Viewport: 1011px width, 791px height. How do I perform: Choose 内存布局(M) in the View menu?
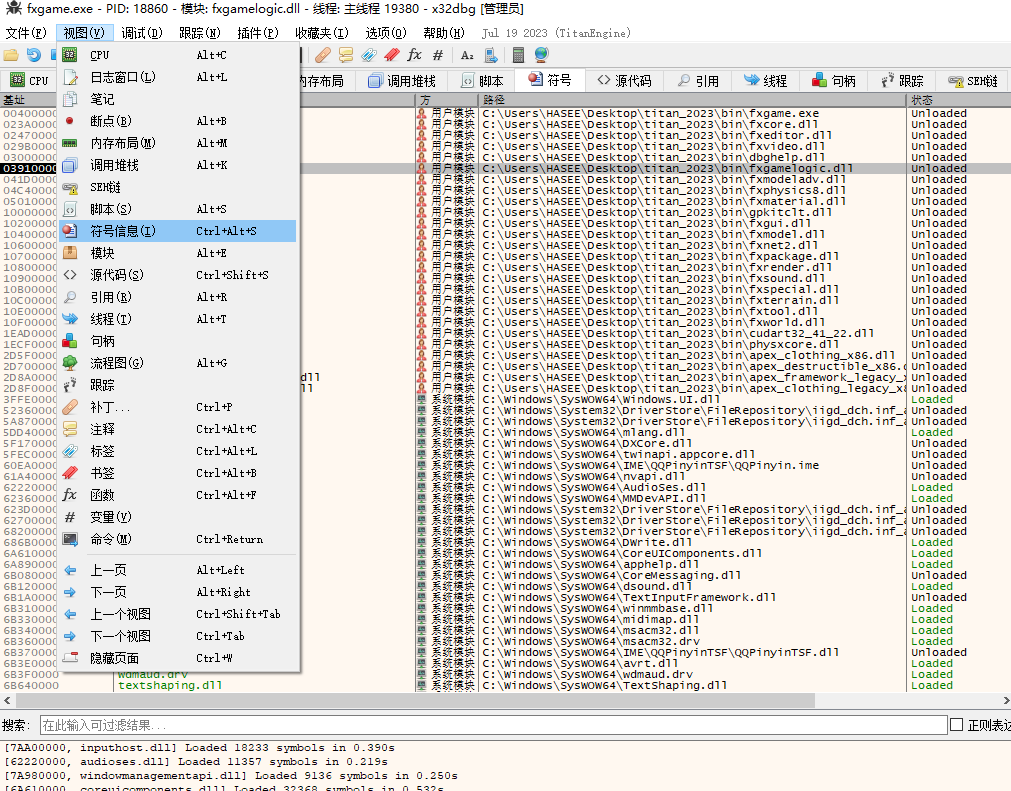177,142
